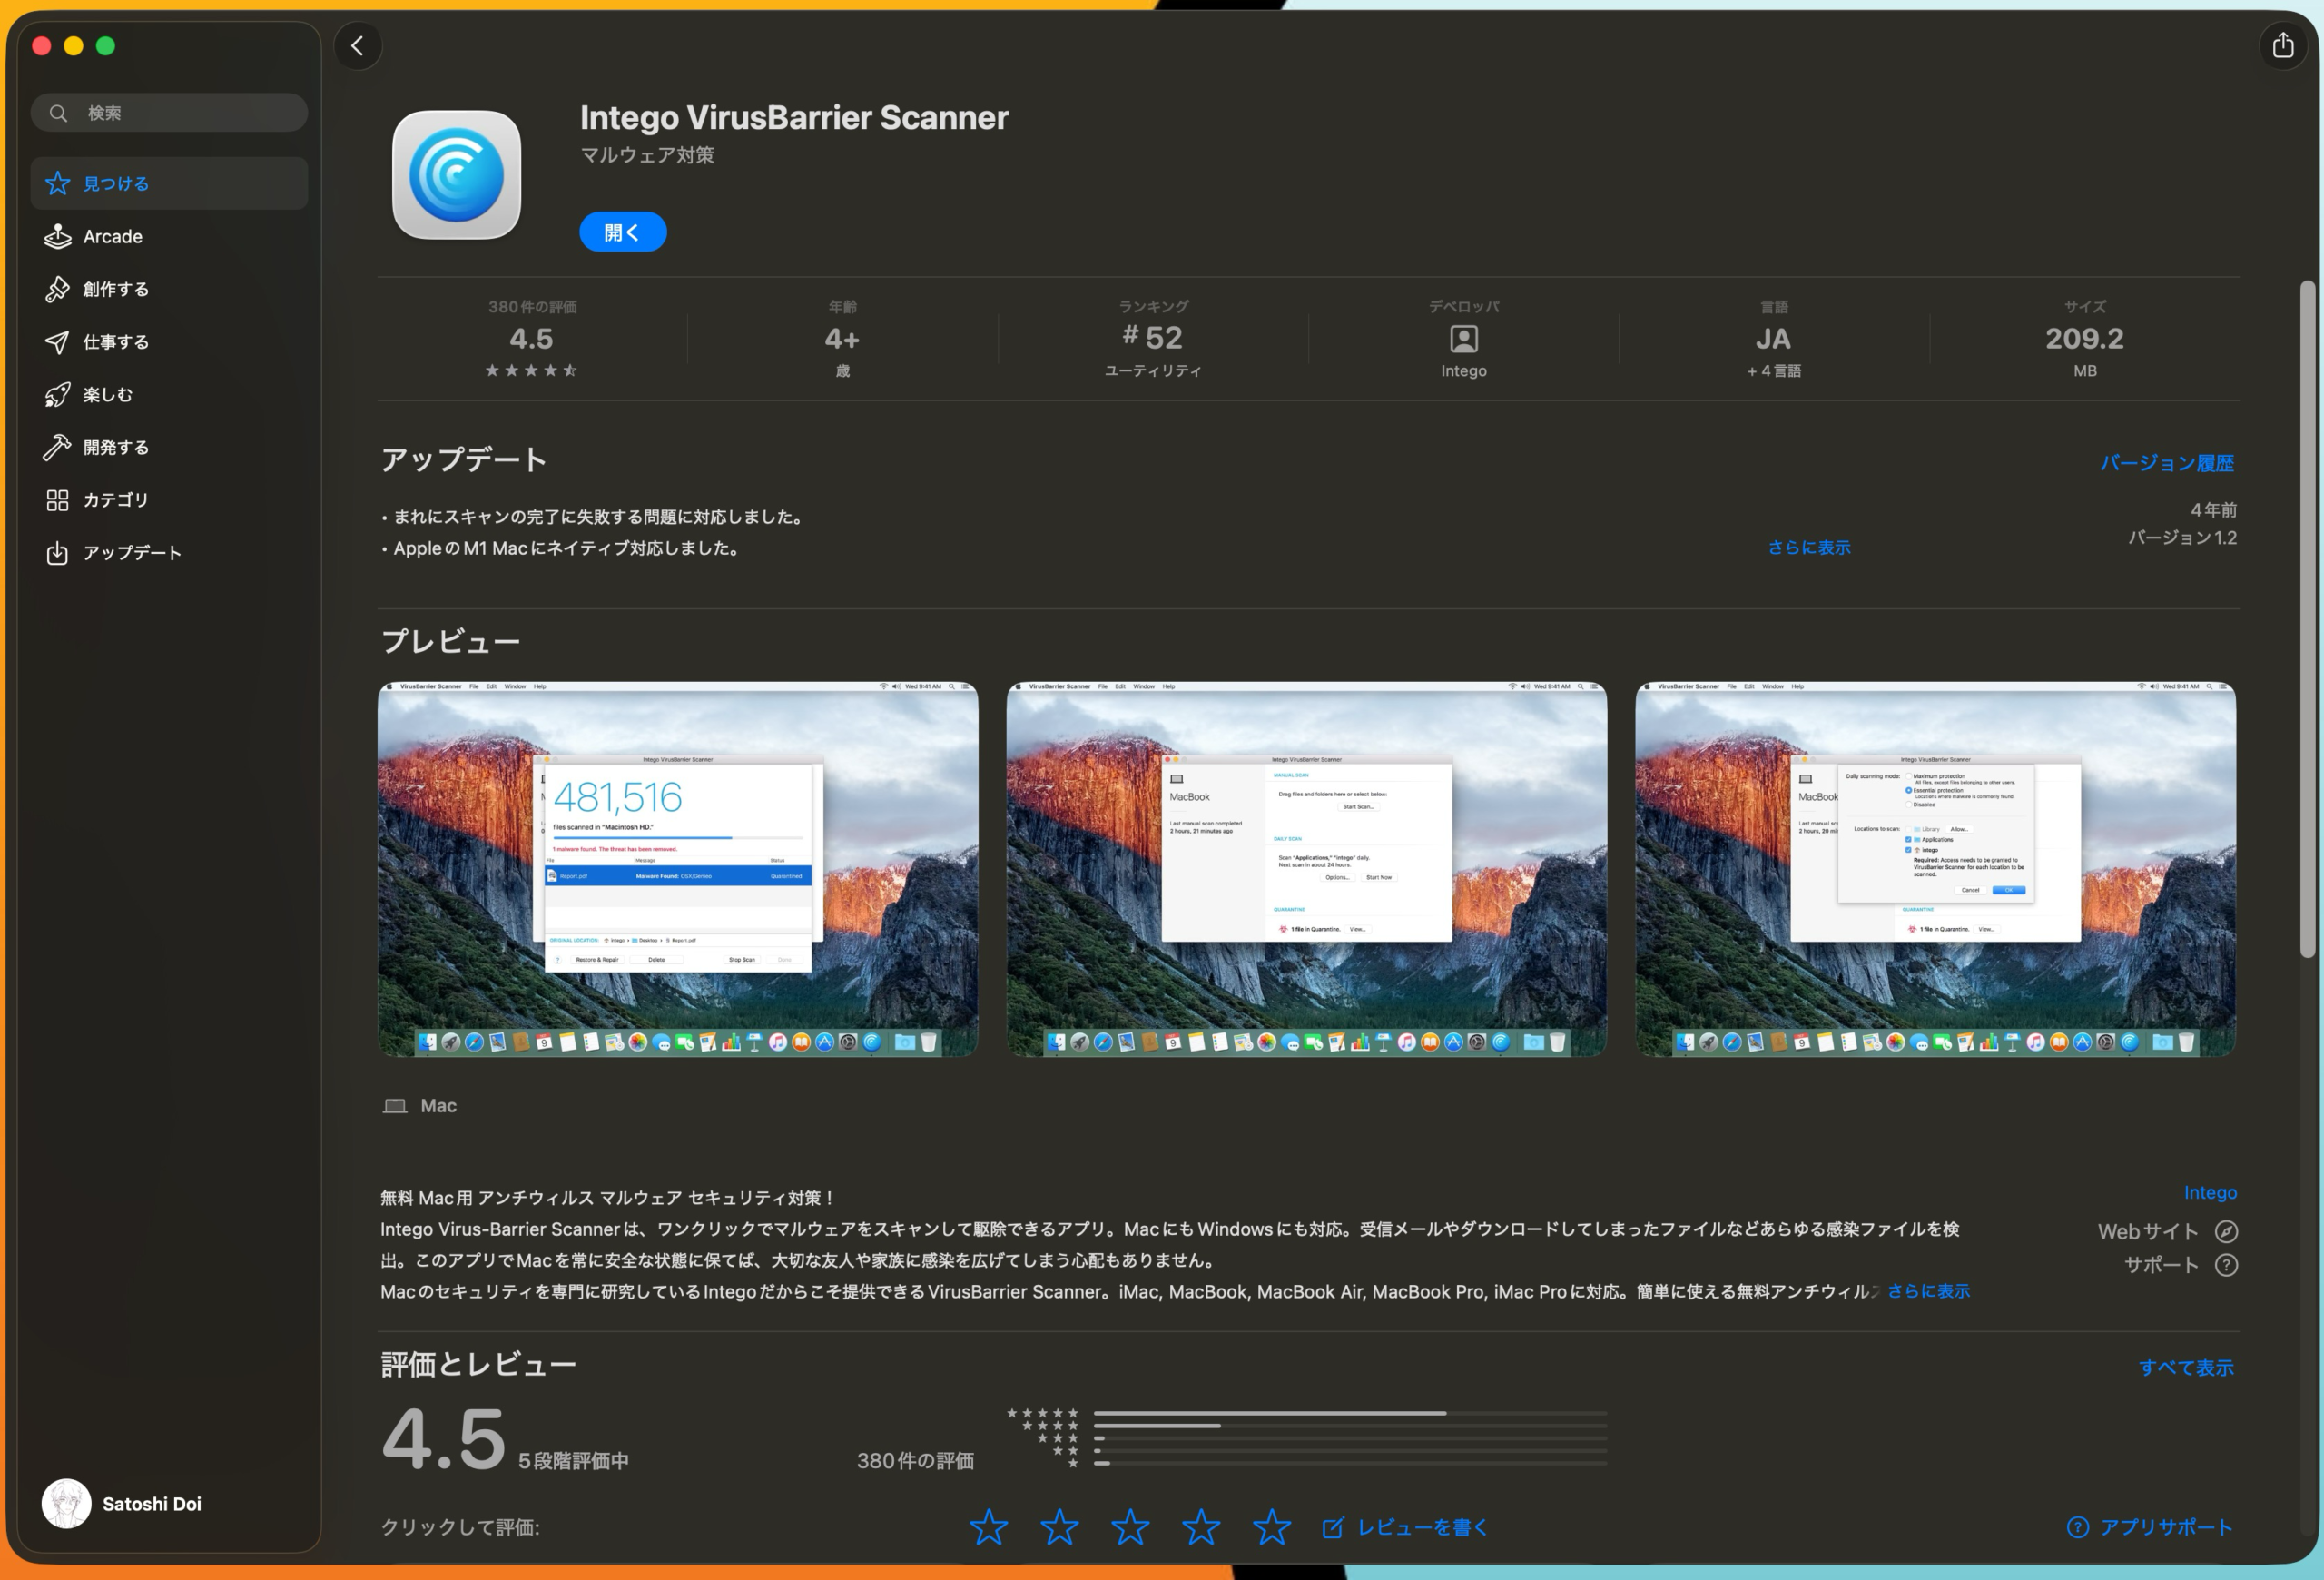Click the back chevron button
The width and height of the screenshot is (2324, 1580).
pos(357,46)
